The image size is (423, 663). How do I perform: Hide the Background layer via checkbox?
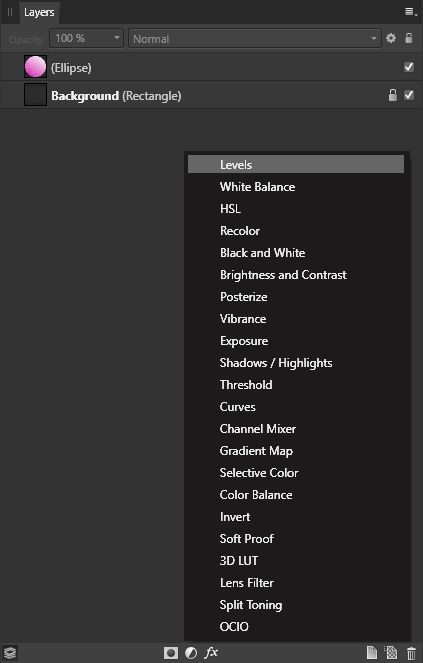pos(409,95)
